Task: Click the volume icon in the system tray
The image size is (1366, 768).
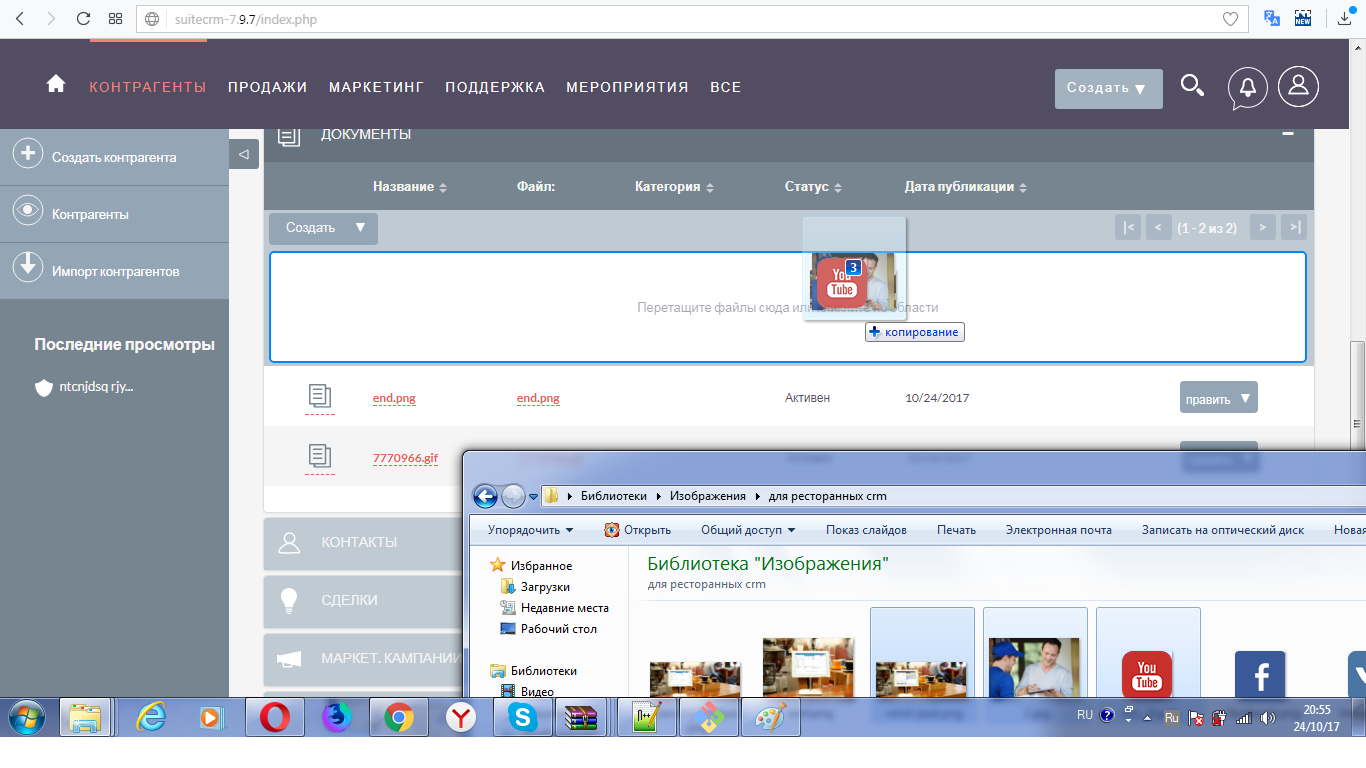Action: [x=1268, y=717]
